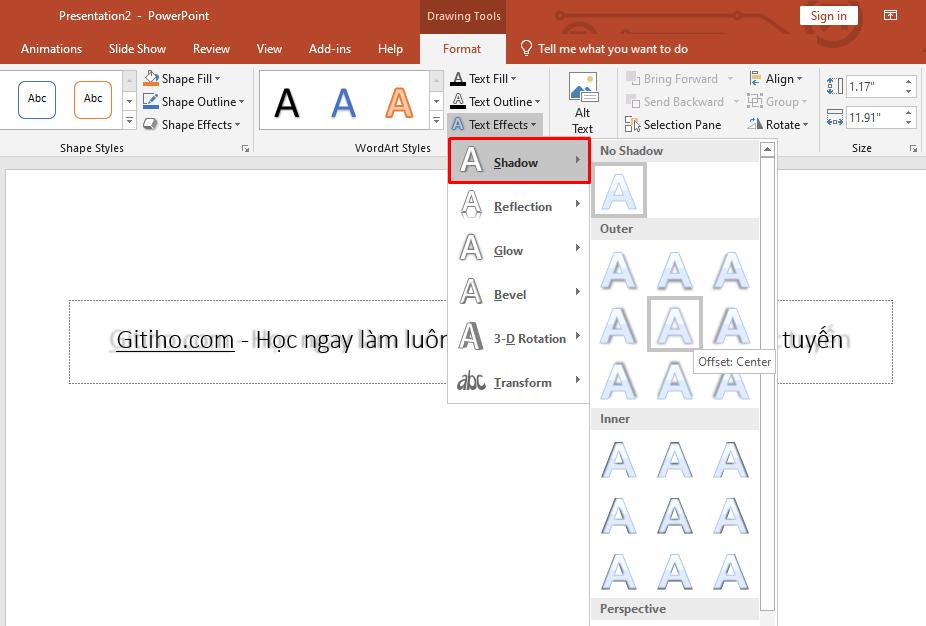Open the Alt Text pane
926x626 pixels.
tap(583, 101)
